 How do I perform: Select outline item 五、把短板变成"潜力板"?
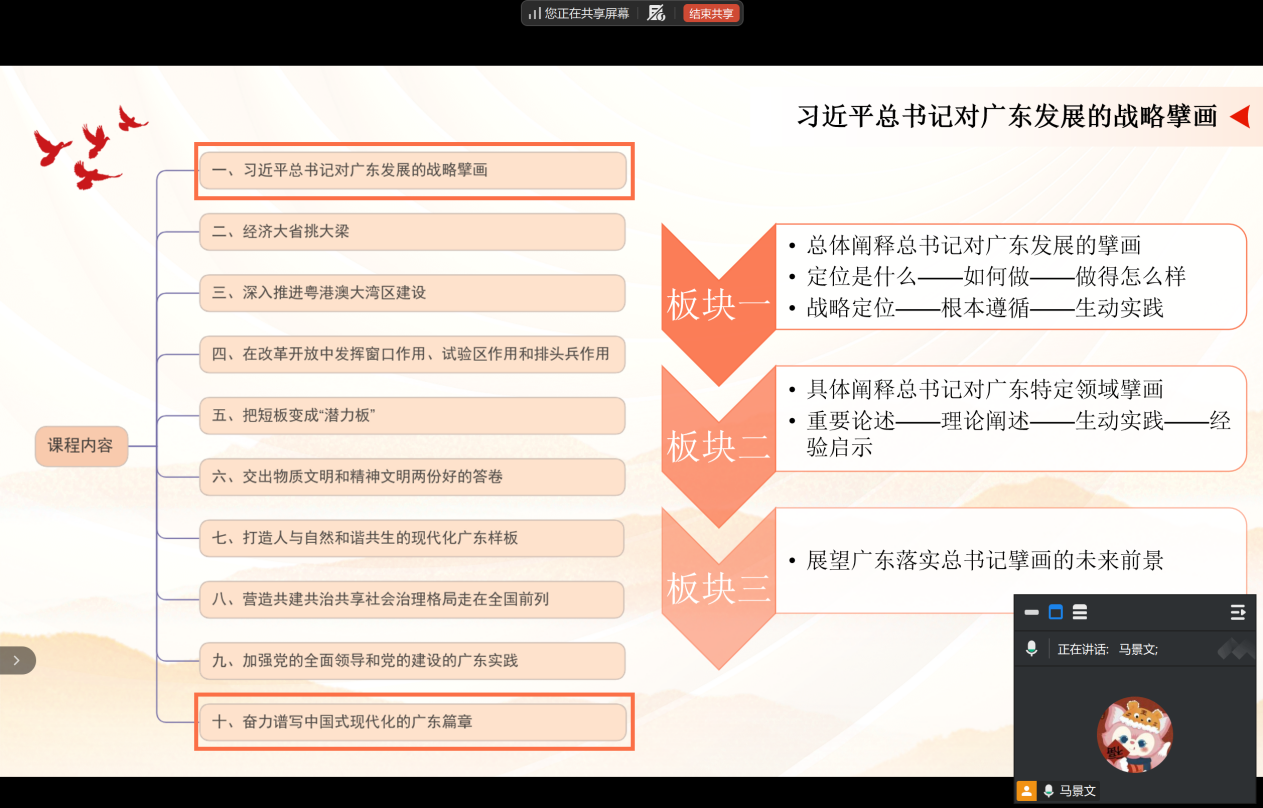pos(412,415)
